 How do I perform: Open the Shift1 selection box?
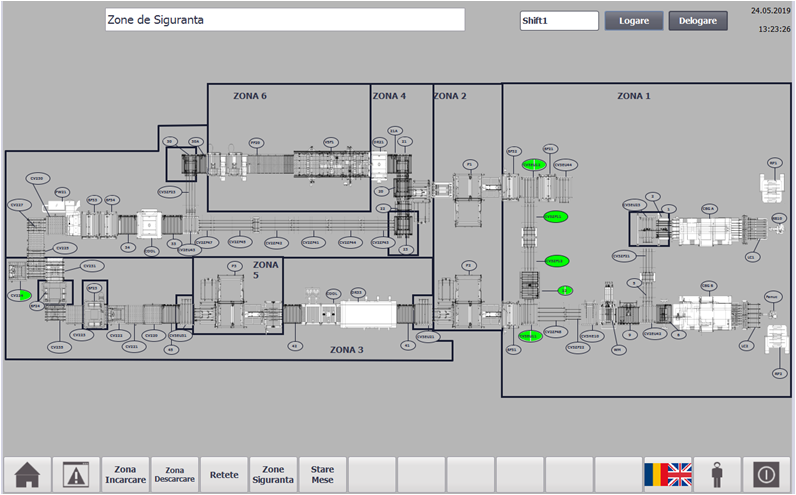559,21
